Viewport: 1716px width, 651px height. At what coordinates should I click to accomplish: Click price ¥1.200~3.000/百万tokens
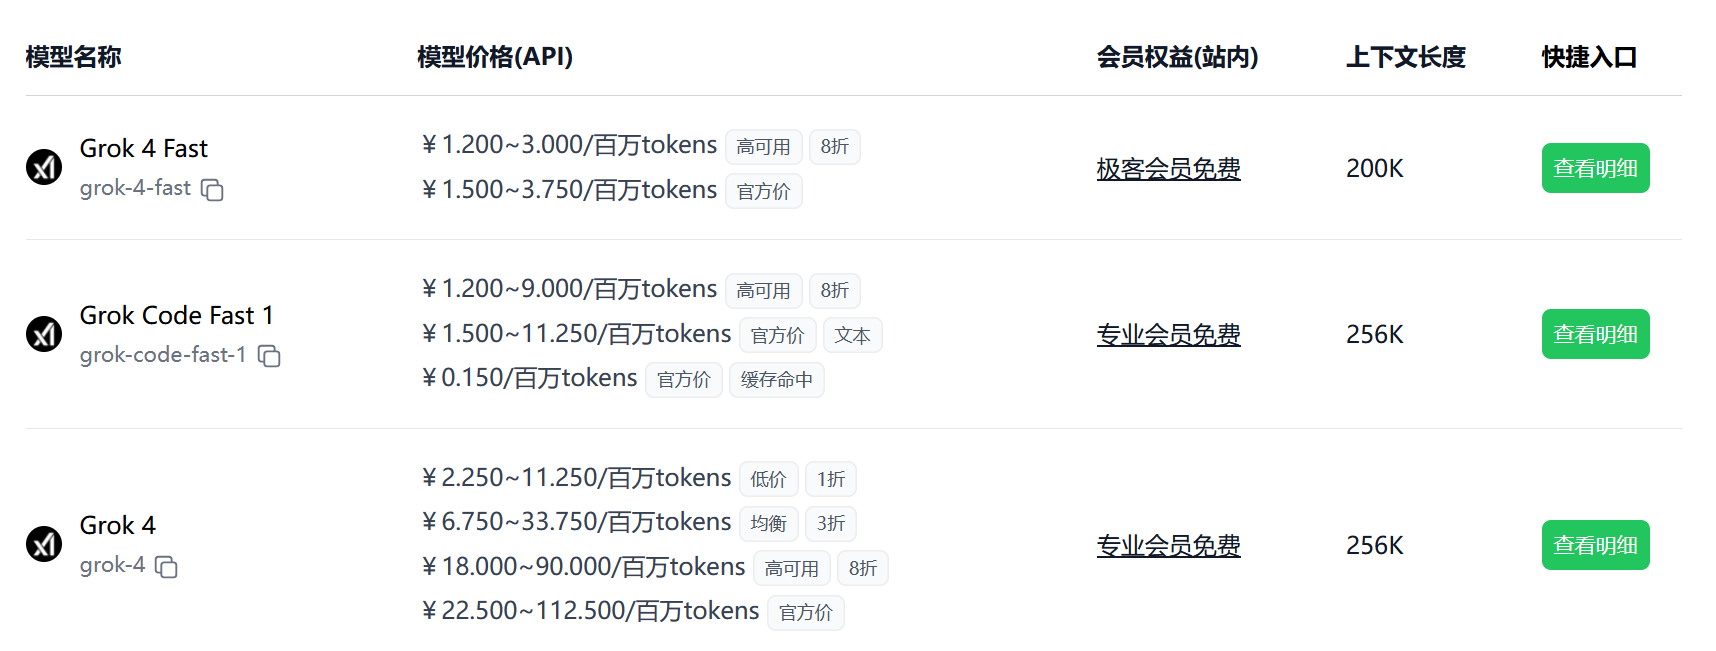tap(569, 145)
